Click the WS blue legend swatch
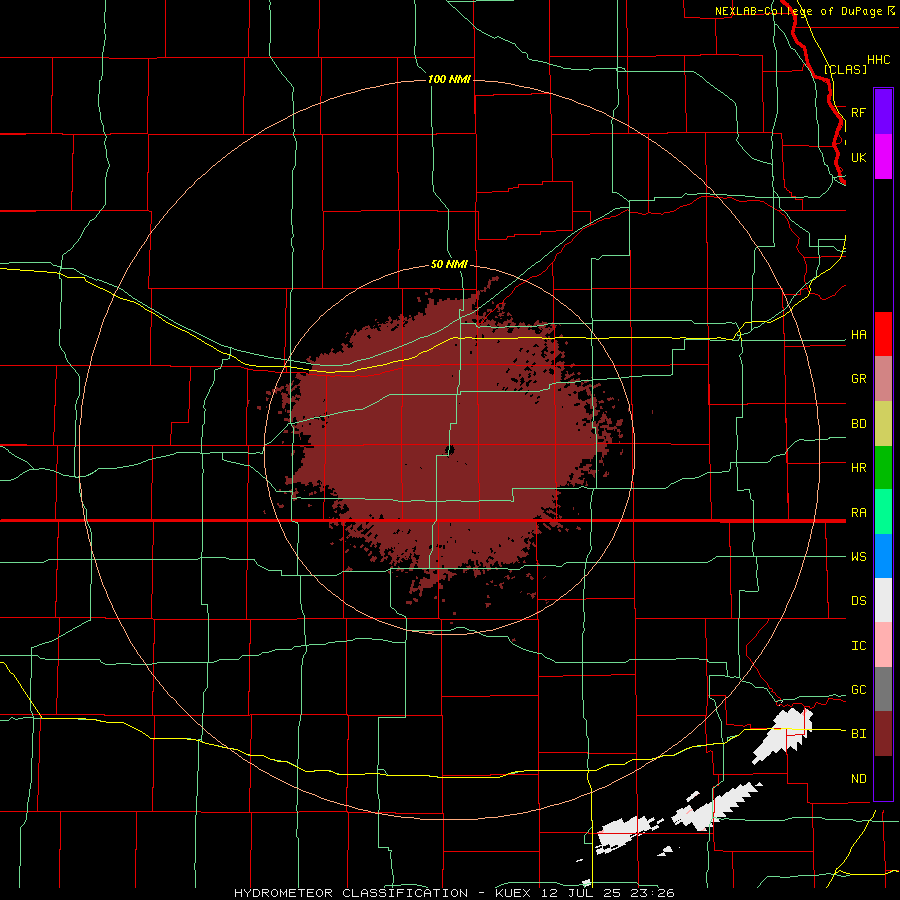Screen dimensions: 900x900 [x=883, y=556]
